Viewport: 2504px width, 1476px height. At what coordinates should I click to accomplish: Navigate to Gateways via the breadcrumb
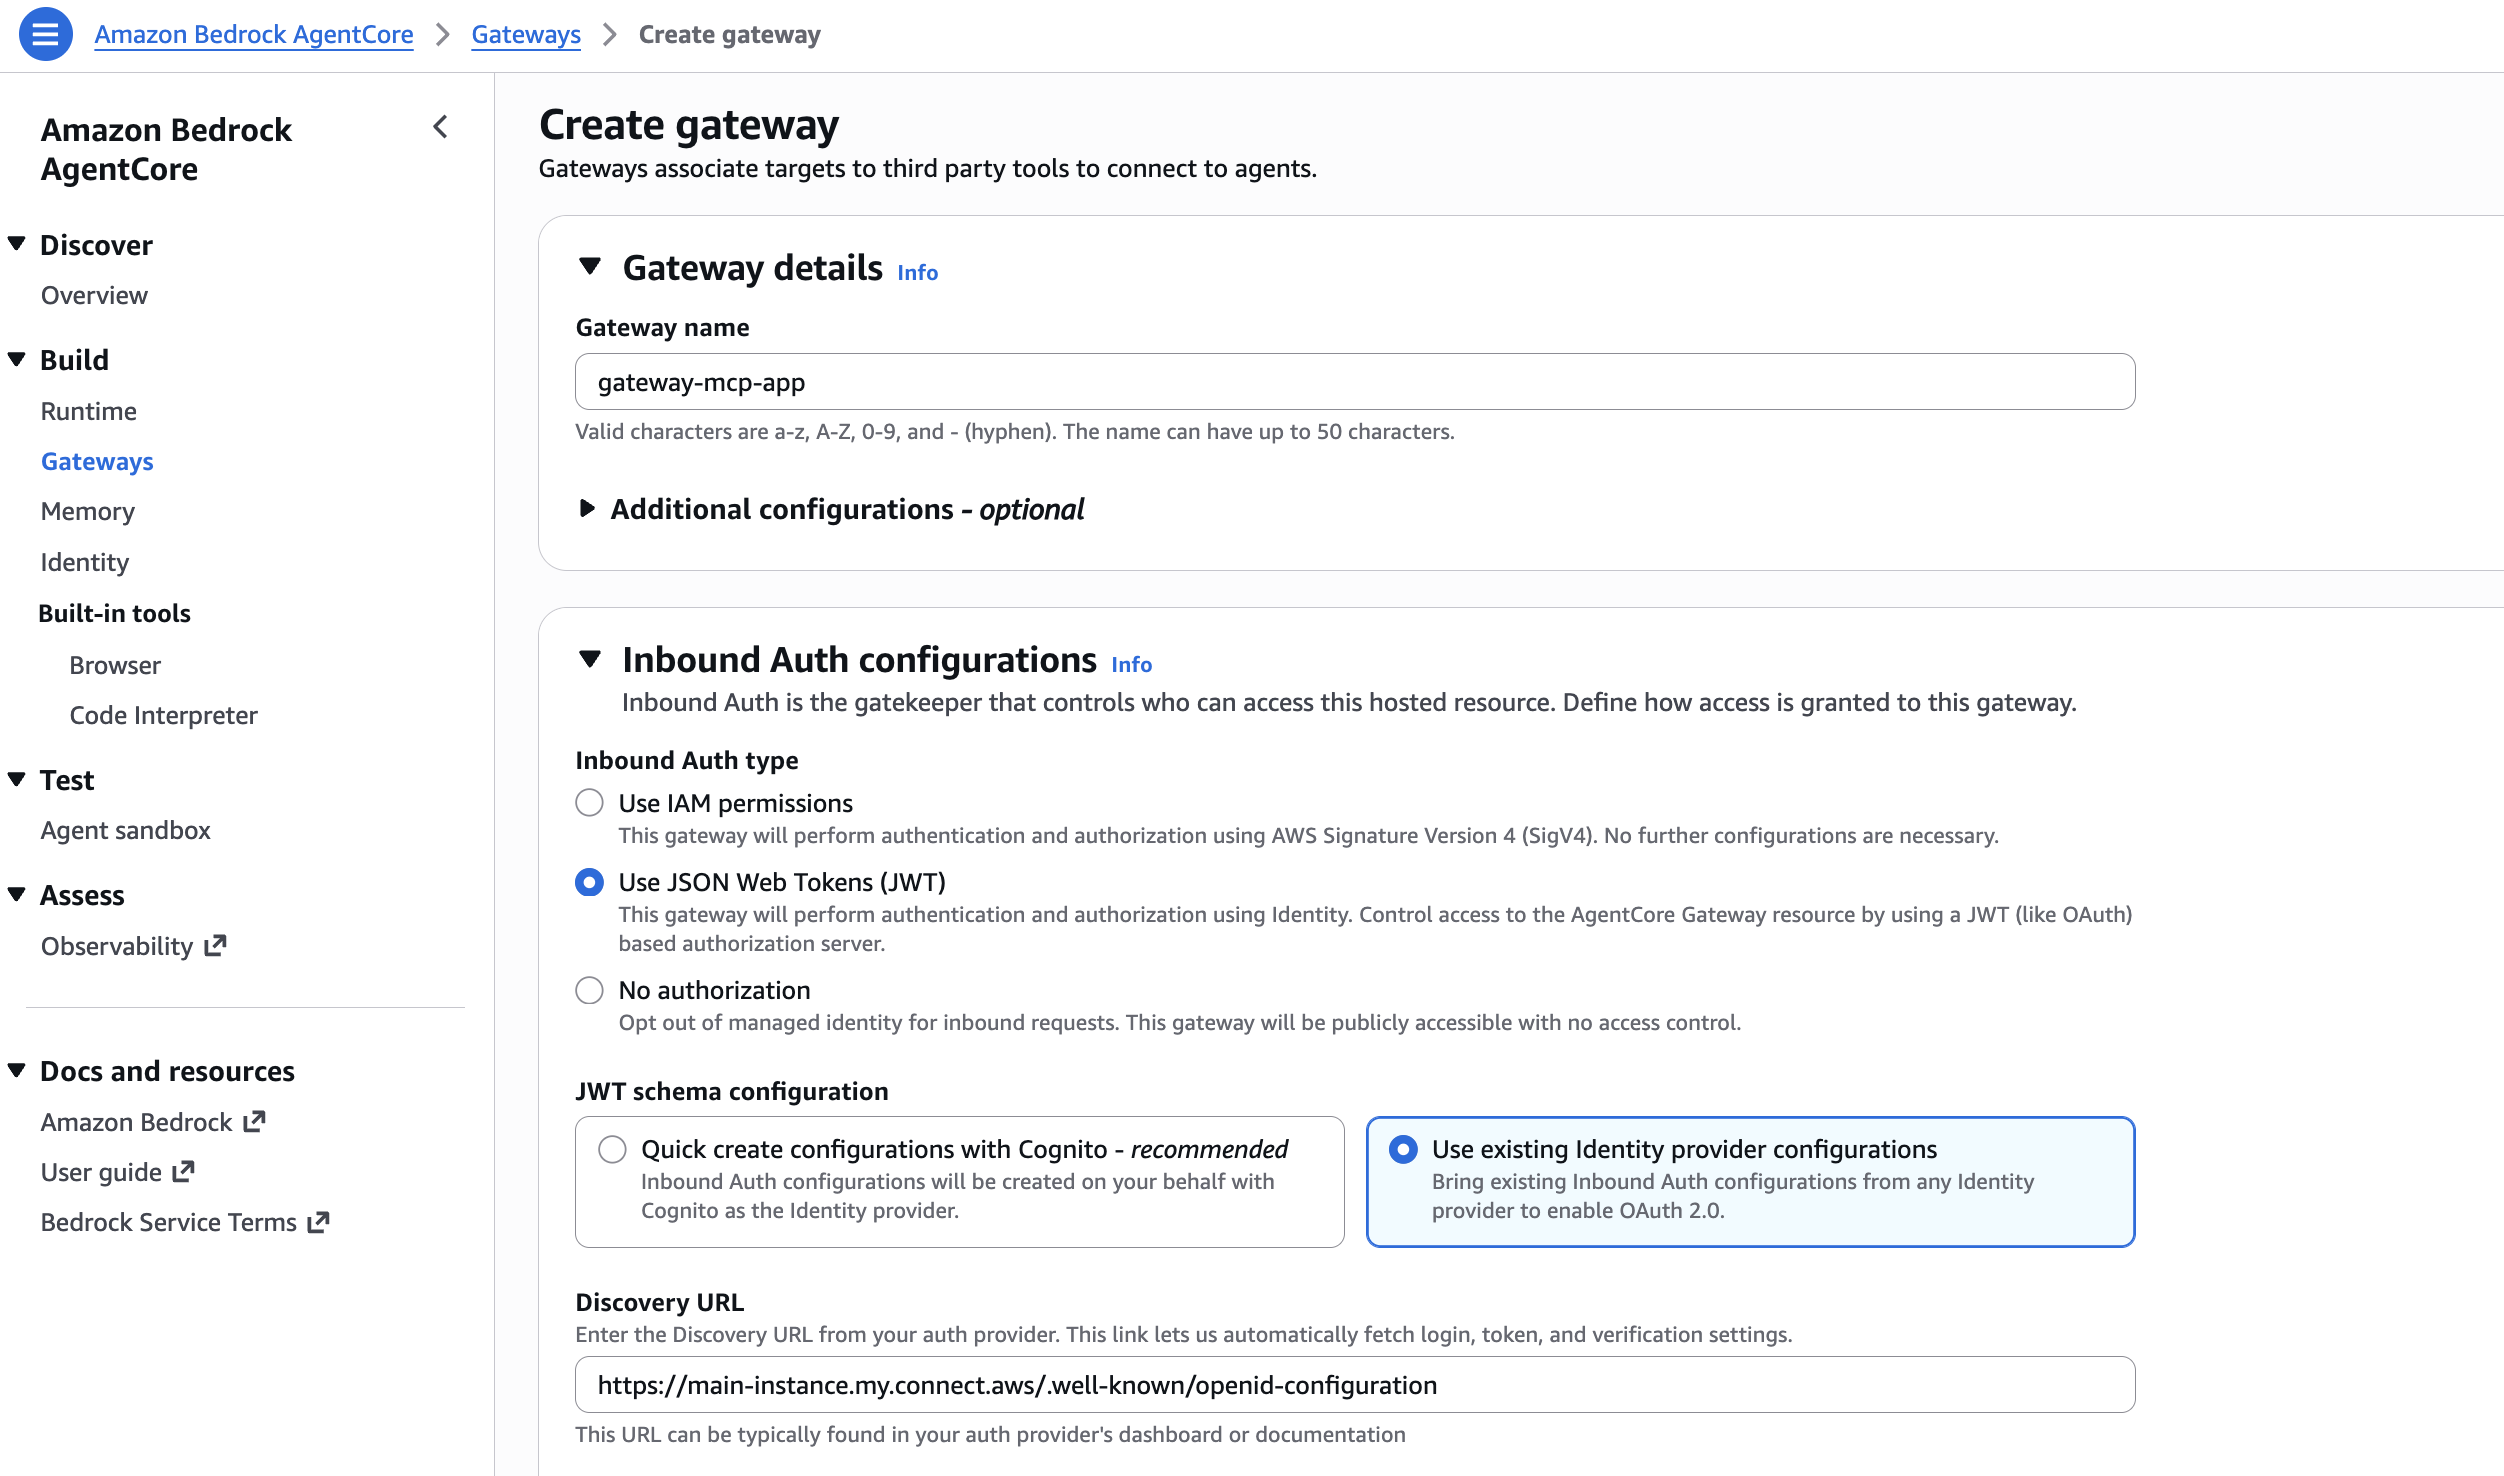coord(525,34)
